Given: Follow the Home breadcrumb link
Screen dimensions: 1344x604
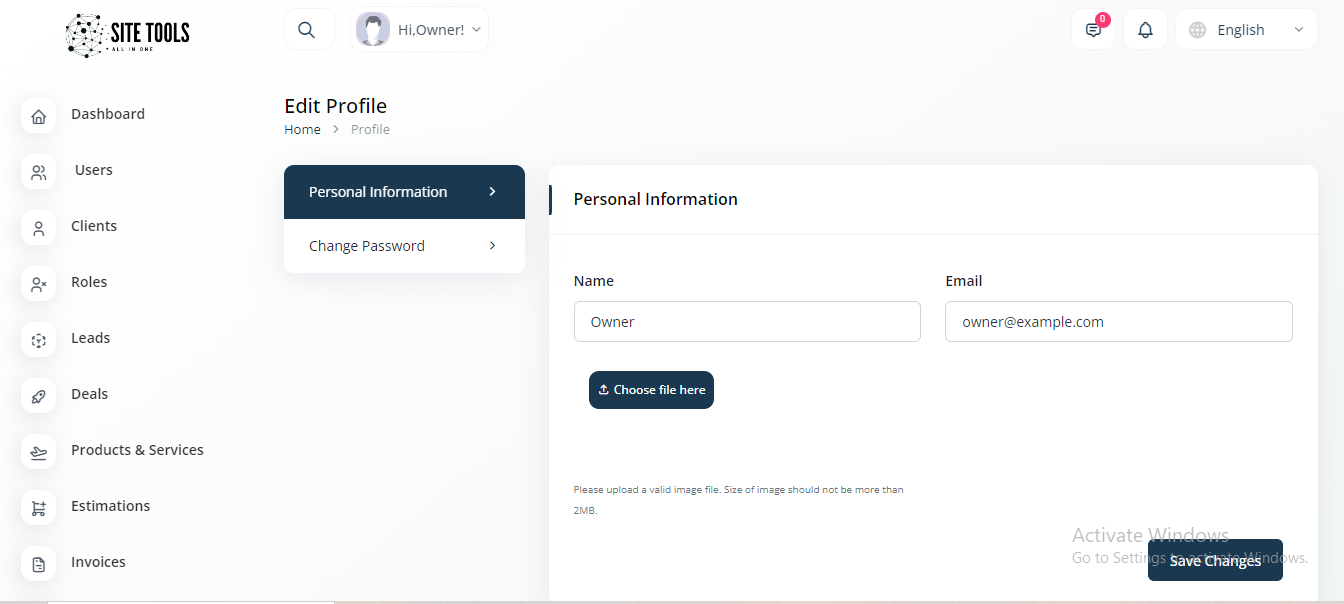Looking at the screenshot, I should tap(302, 130).
